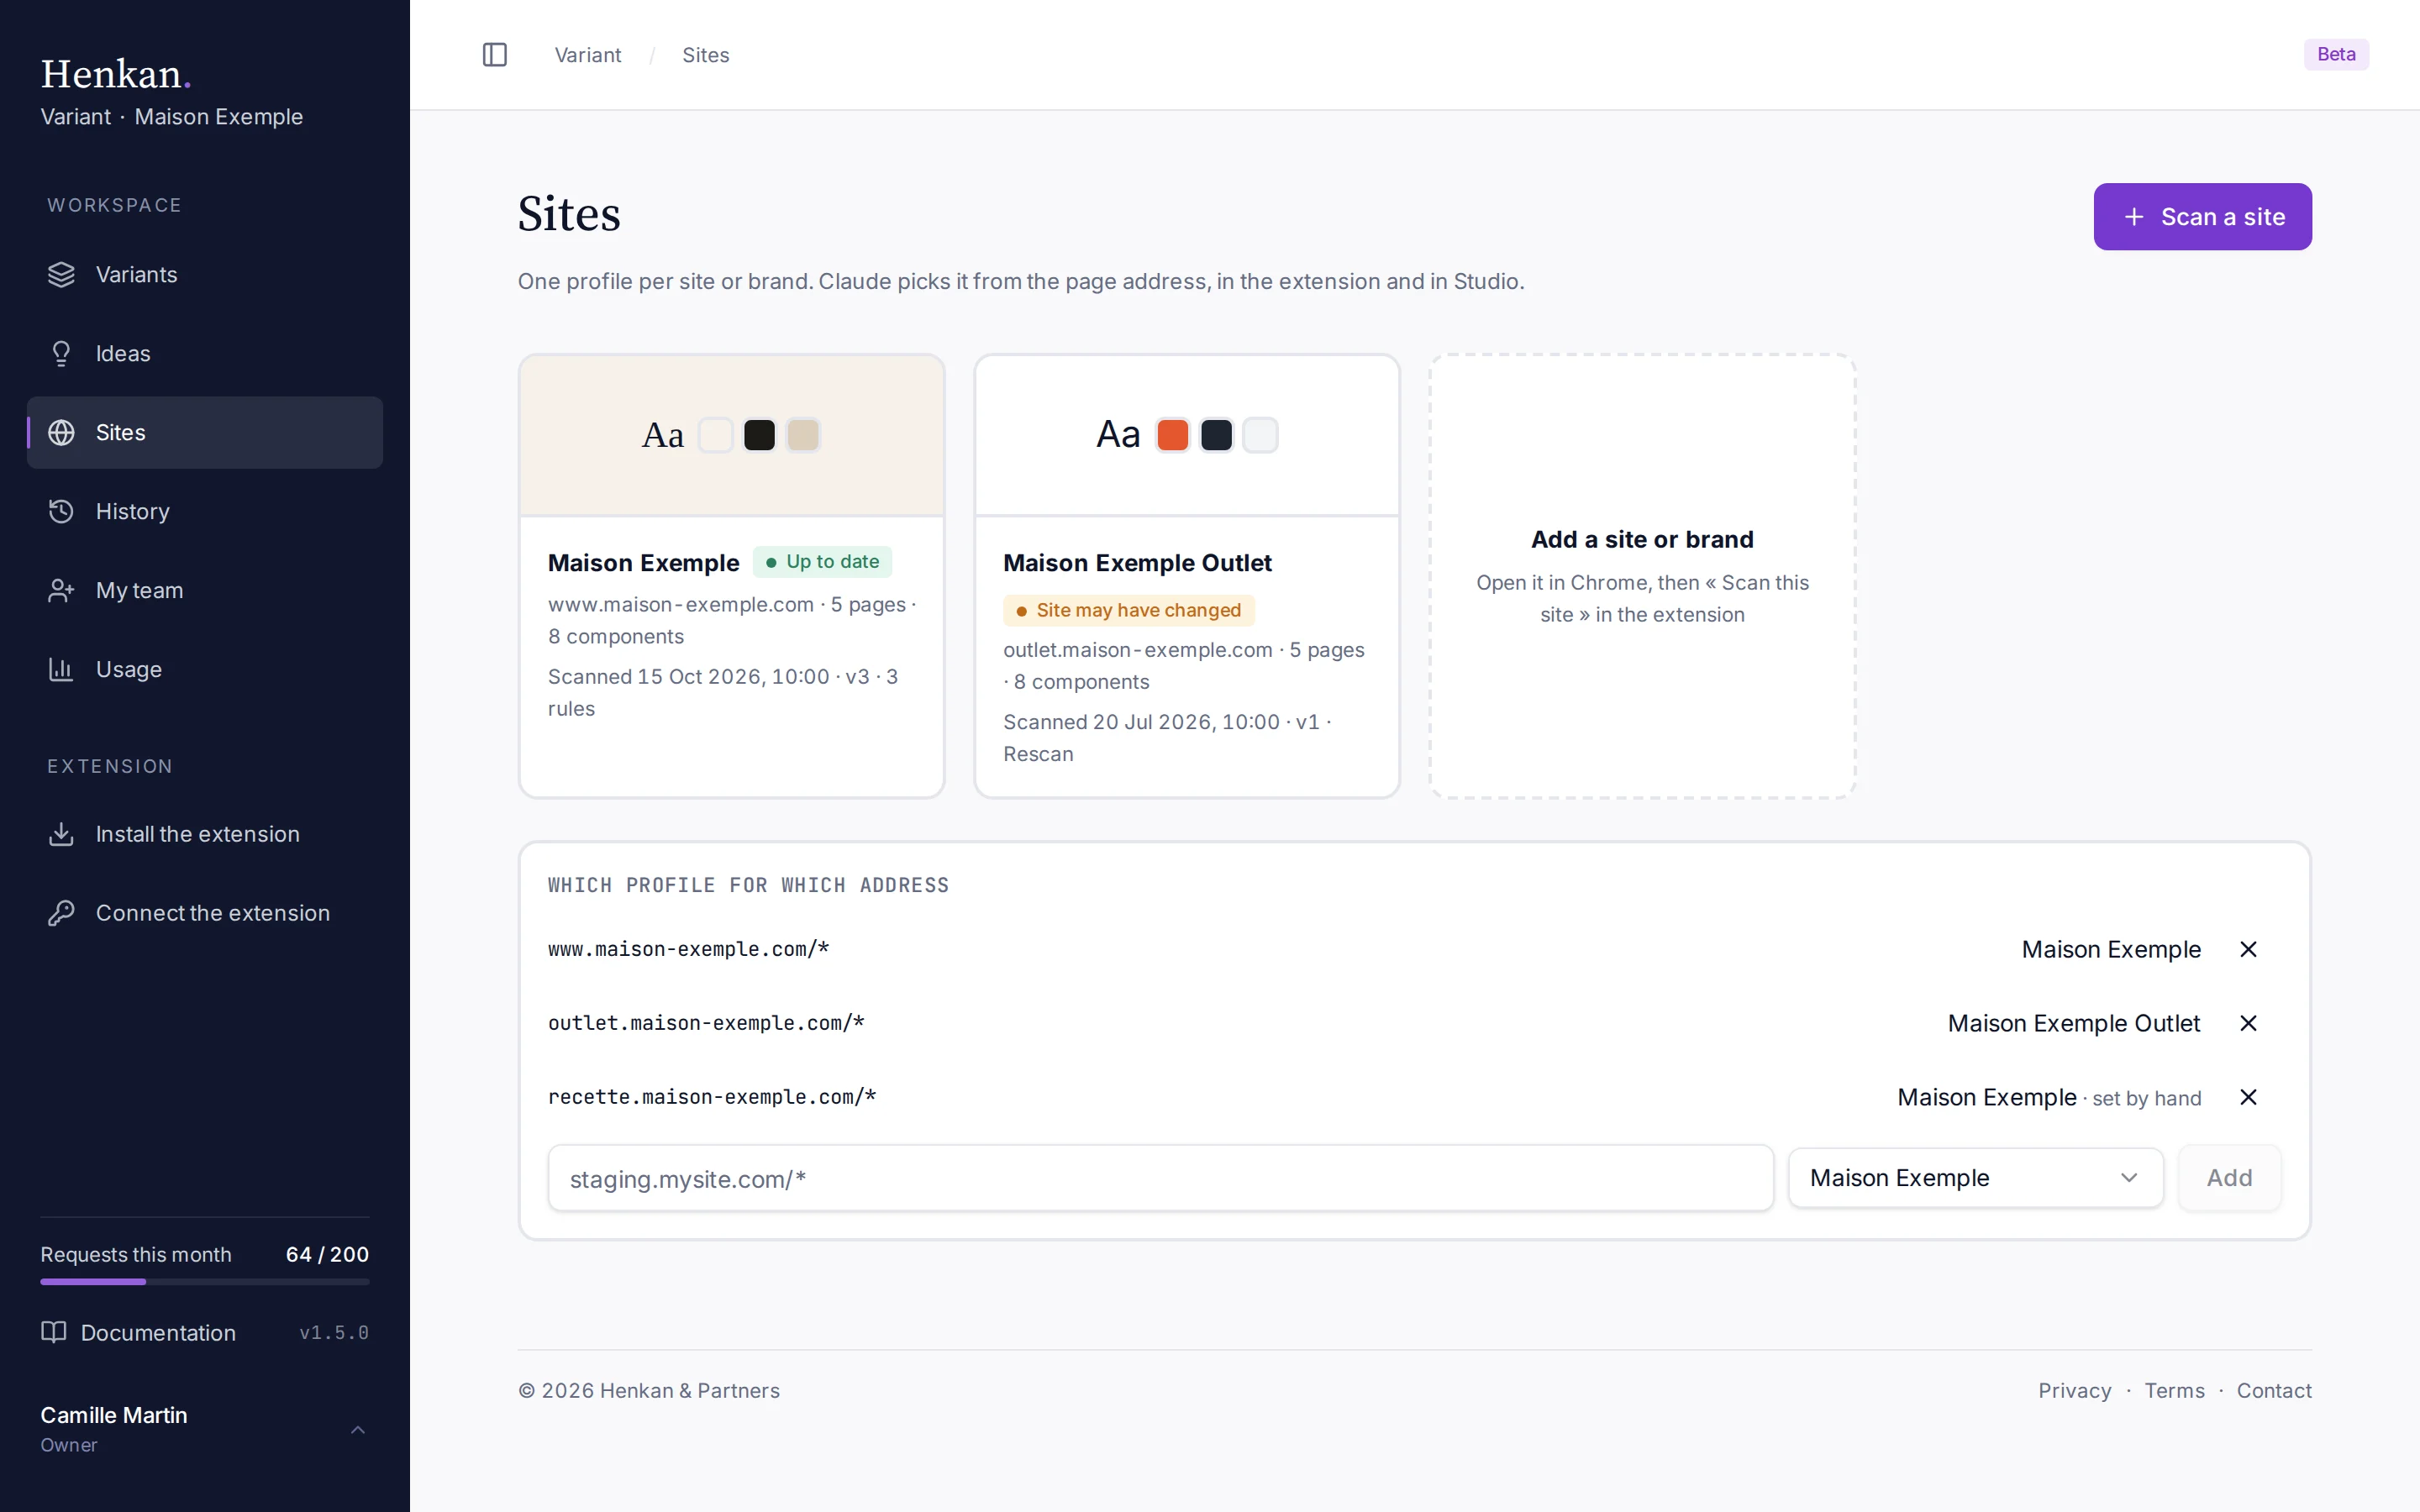Open Usage in the sidebar
Image resolution: width=2420 pixels, height=1512 pixels.
tap(205, 670)
